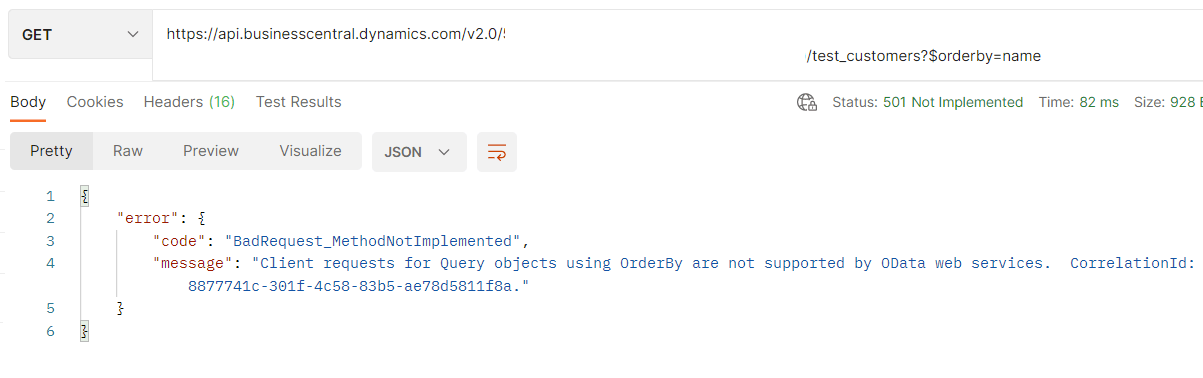Viewport: 1203px width, 378px height.
Task: Select the Preview view
Action: (211, 151)
